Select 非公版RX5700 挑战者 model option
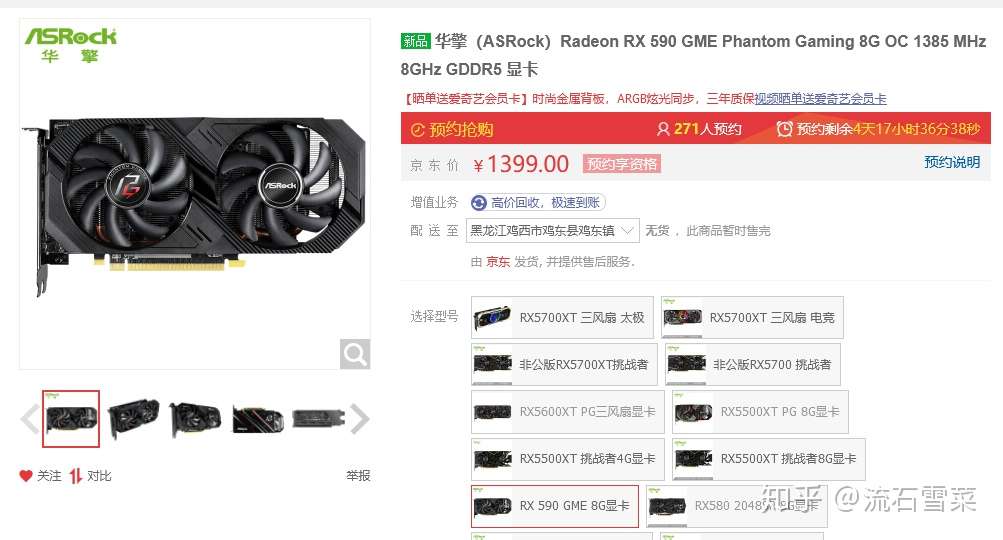Image resolution: width=1003 pixels, height=540 pixels. tap(752, 365)
